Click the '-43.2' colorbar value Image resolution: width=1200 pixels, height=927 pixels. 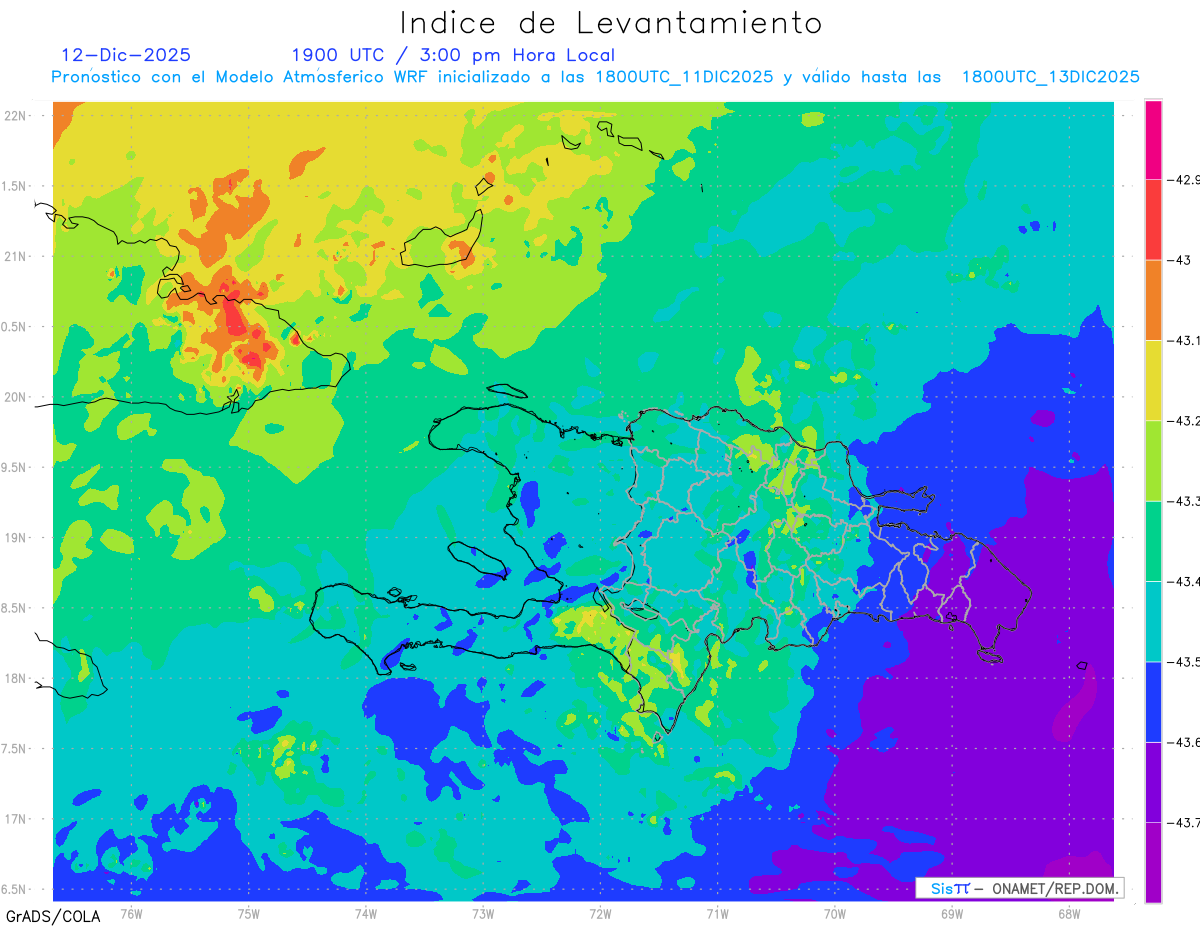tap(1184, 421)
